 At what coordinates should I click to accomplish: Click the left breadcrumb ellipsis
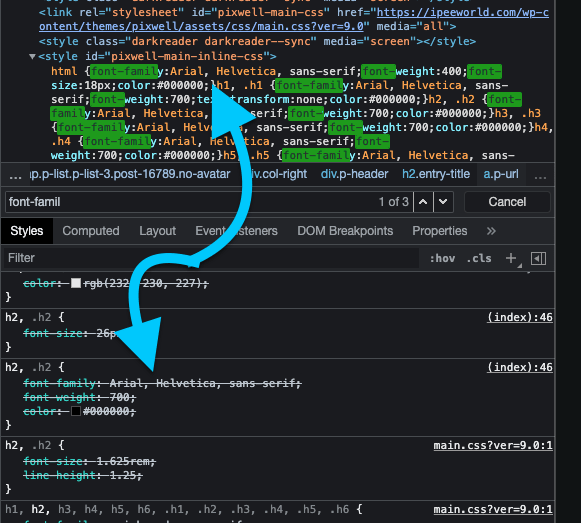15,175
